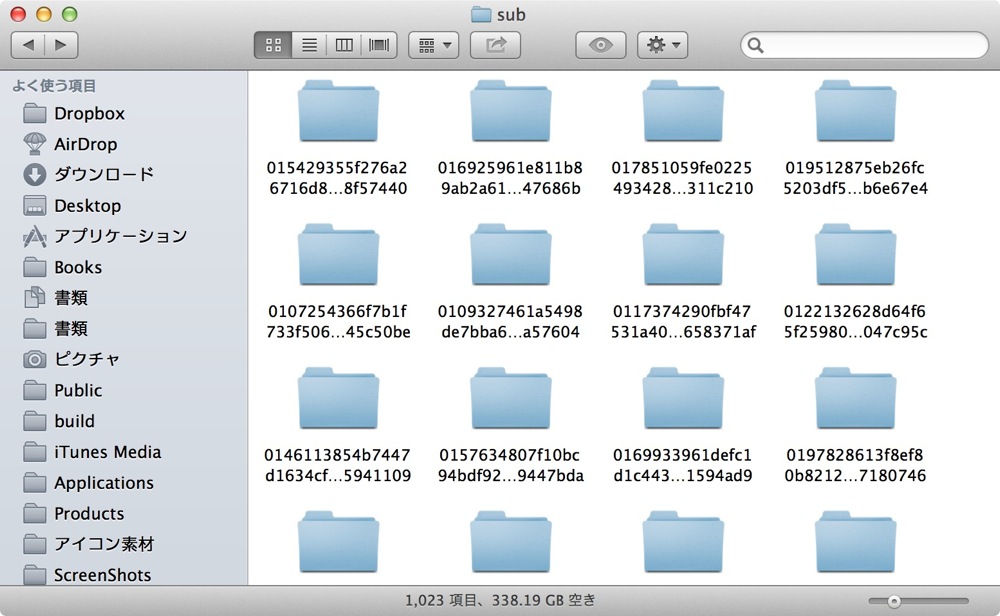1000x616 pixels.
Task: Click the folder name 0109327461a5498 de7bba6…a57604
Action: pyautogui.click(x=510, y=321)
